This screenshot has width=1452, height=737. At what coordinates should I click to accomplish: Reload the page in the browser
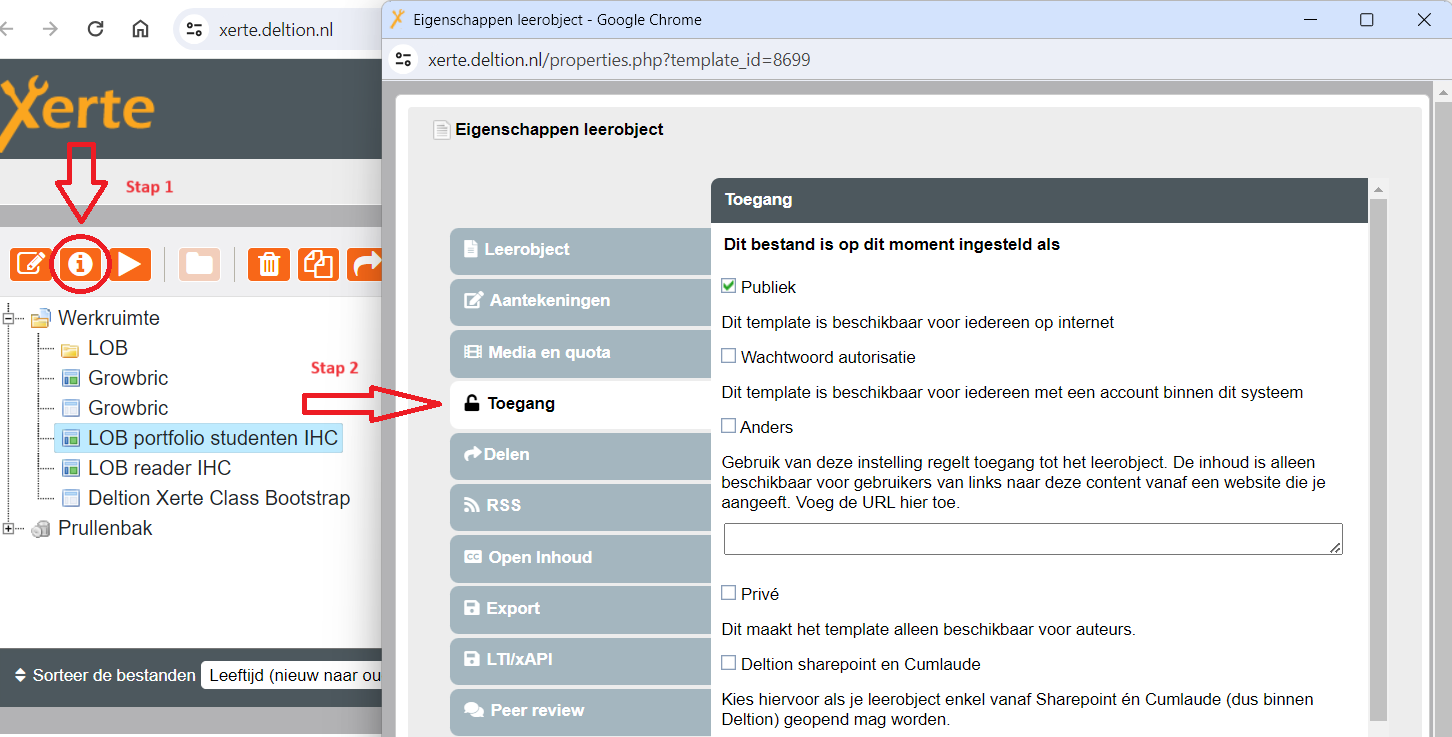(95, 29)
